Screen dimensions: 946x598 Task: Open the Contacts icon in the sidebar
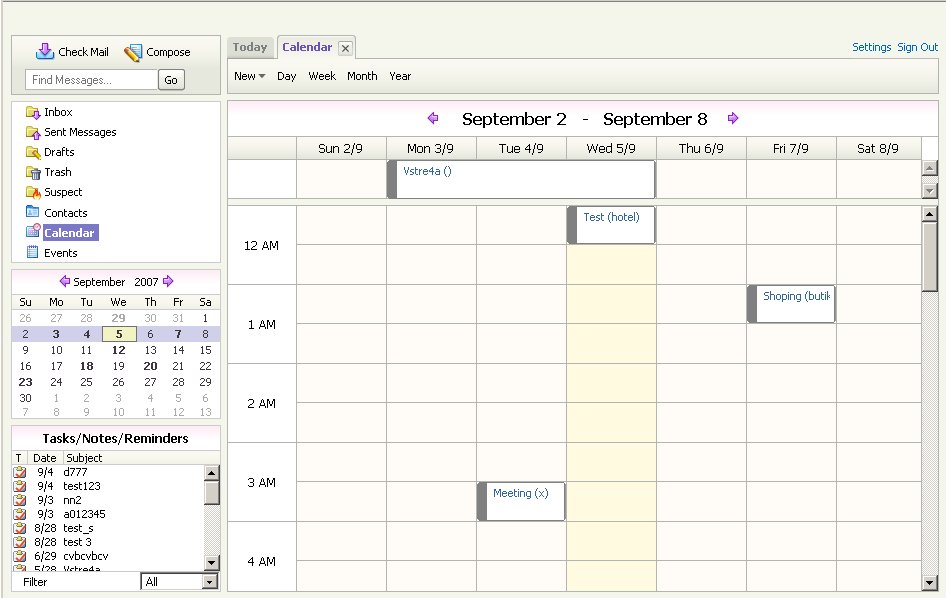pyautogui.click(x=34, y=212)
